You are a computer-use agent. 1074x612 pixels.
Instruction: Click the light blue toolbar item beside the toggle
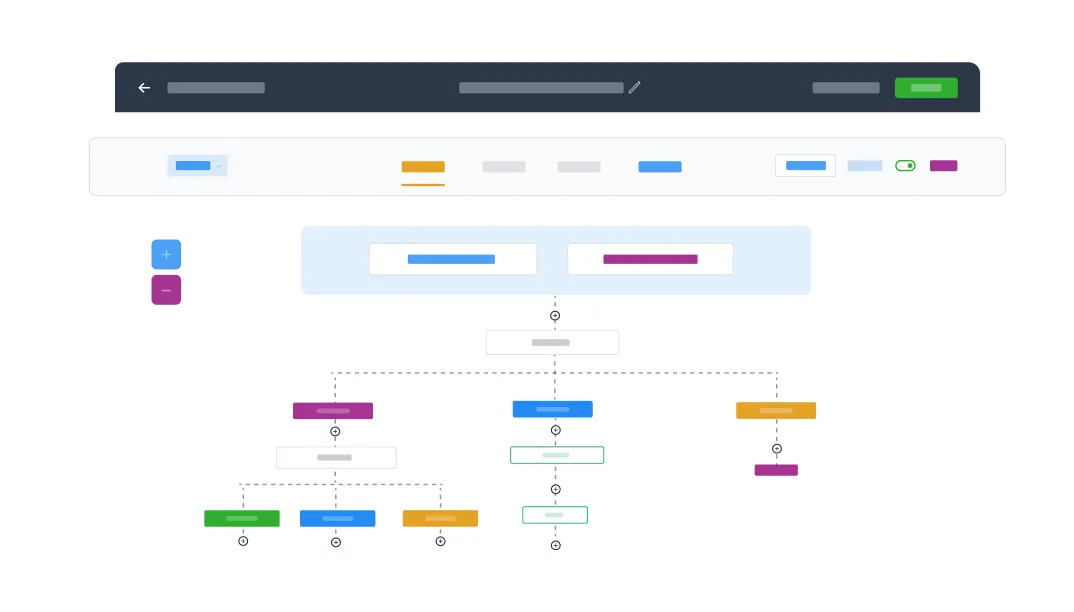tap(864, 166)
